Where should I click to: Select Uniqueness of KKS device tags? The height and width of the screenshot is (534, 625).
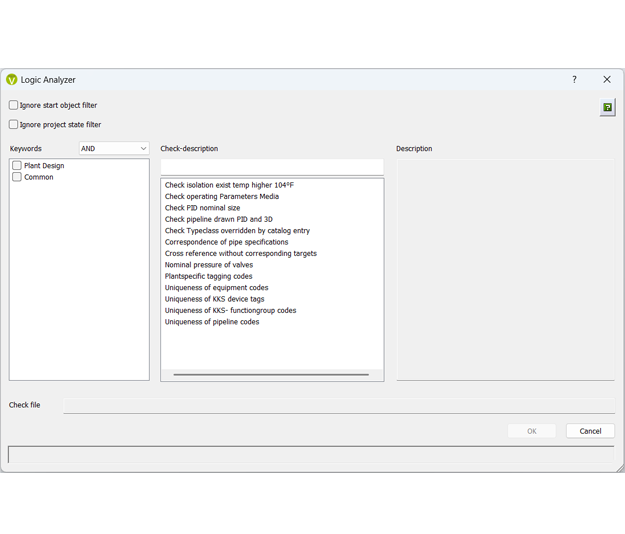(x=214, y=299)
